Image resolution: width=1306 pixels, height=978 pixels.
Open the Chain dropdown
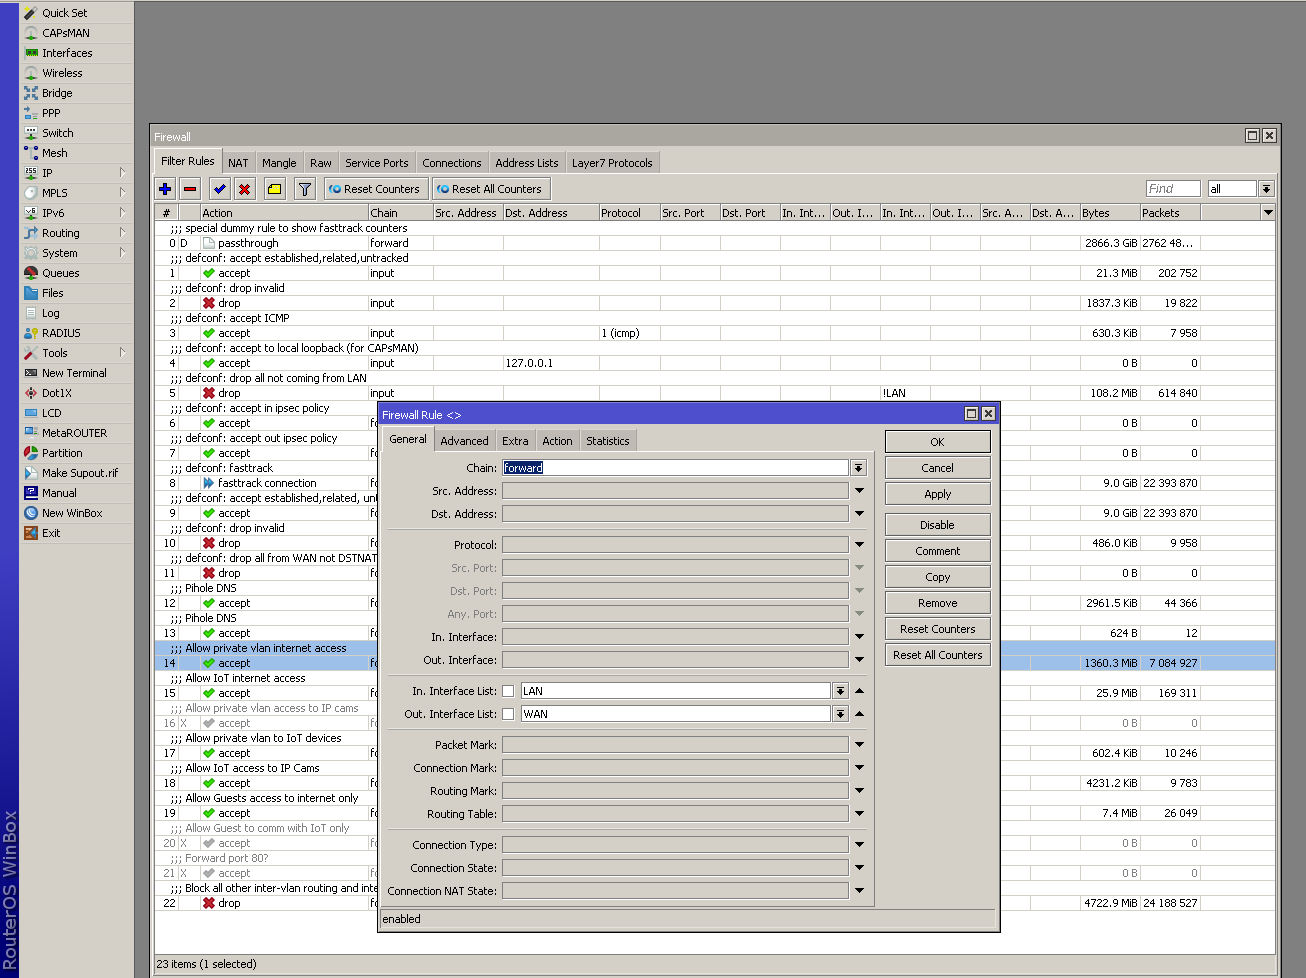pos(858,468)
